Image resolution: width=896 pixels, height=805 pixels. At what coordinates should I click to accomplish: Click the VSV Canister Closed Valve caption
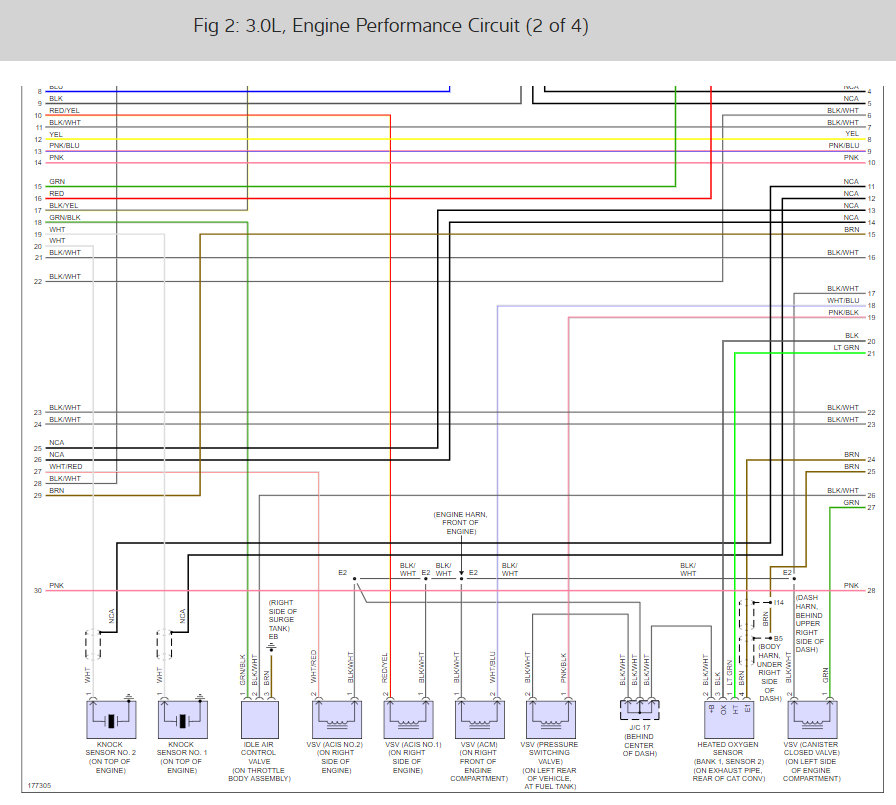(812, 762)
